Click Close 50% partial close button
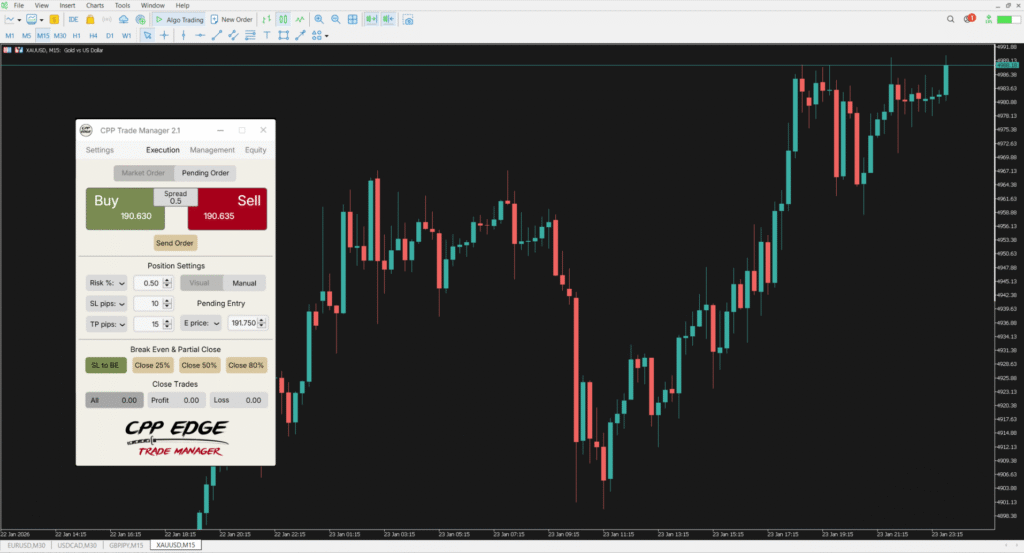This screenshot has width=1024, height=553. coord(199,365)
